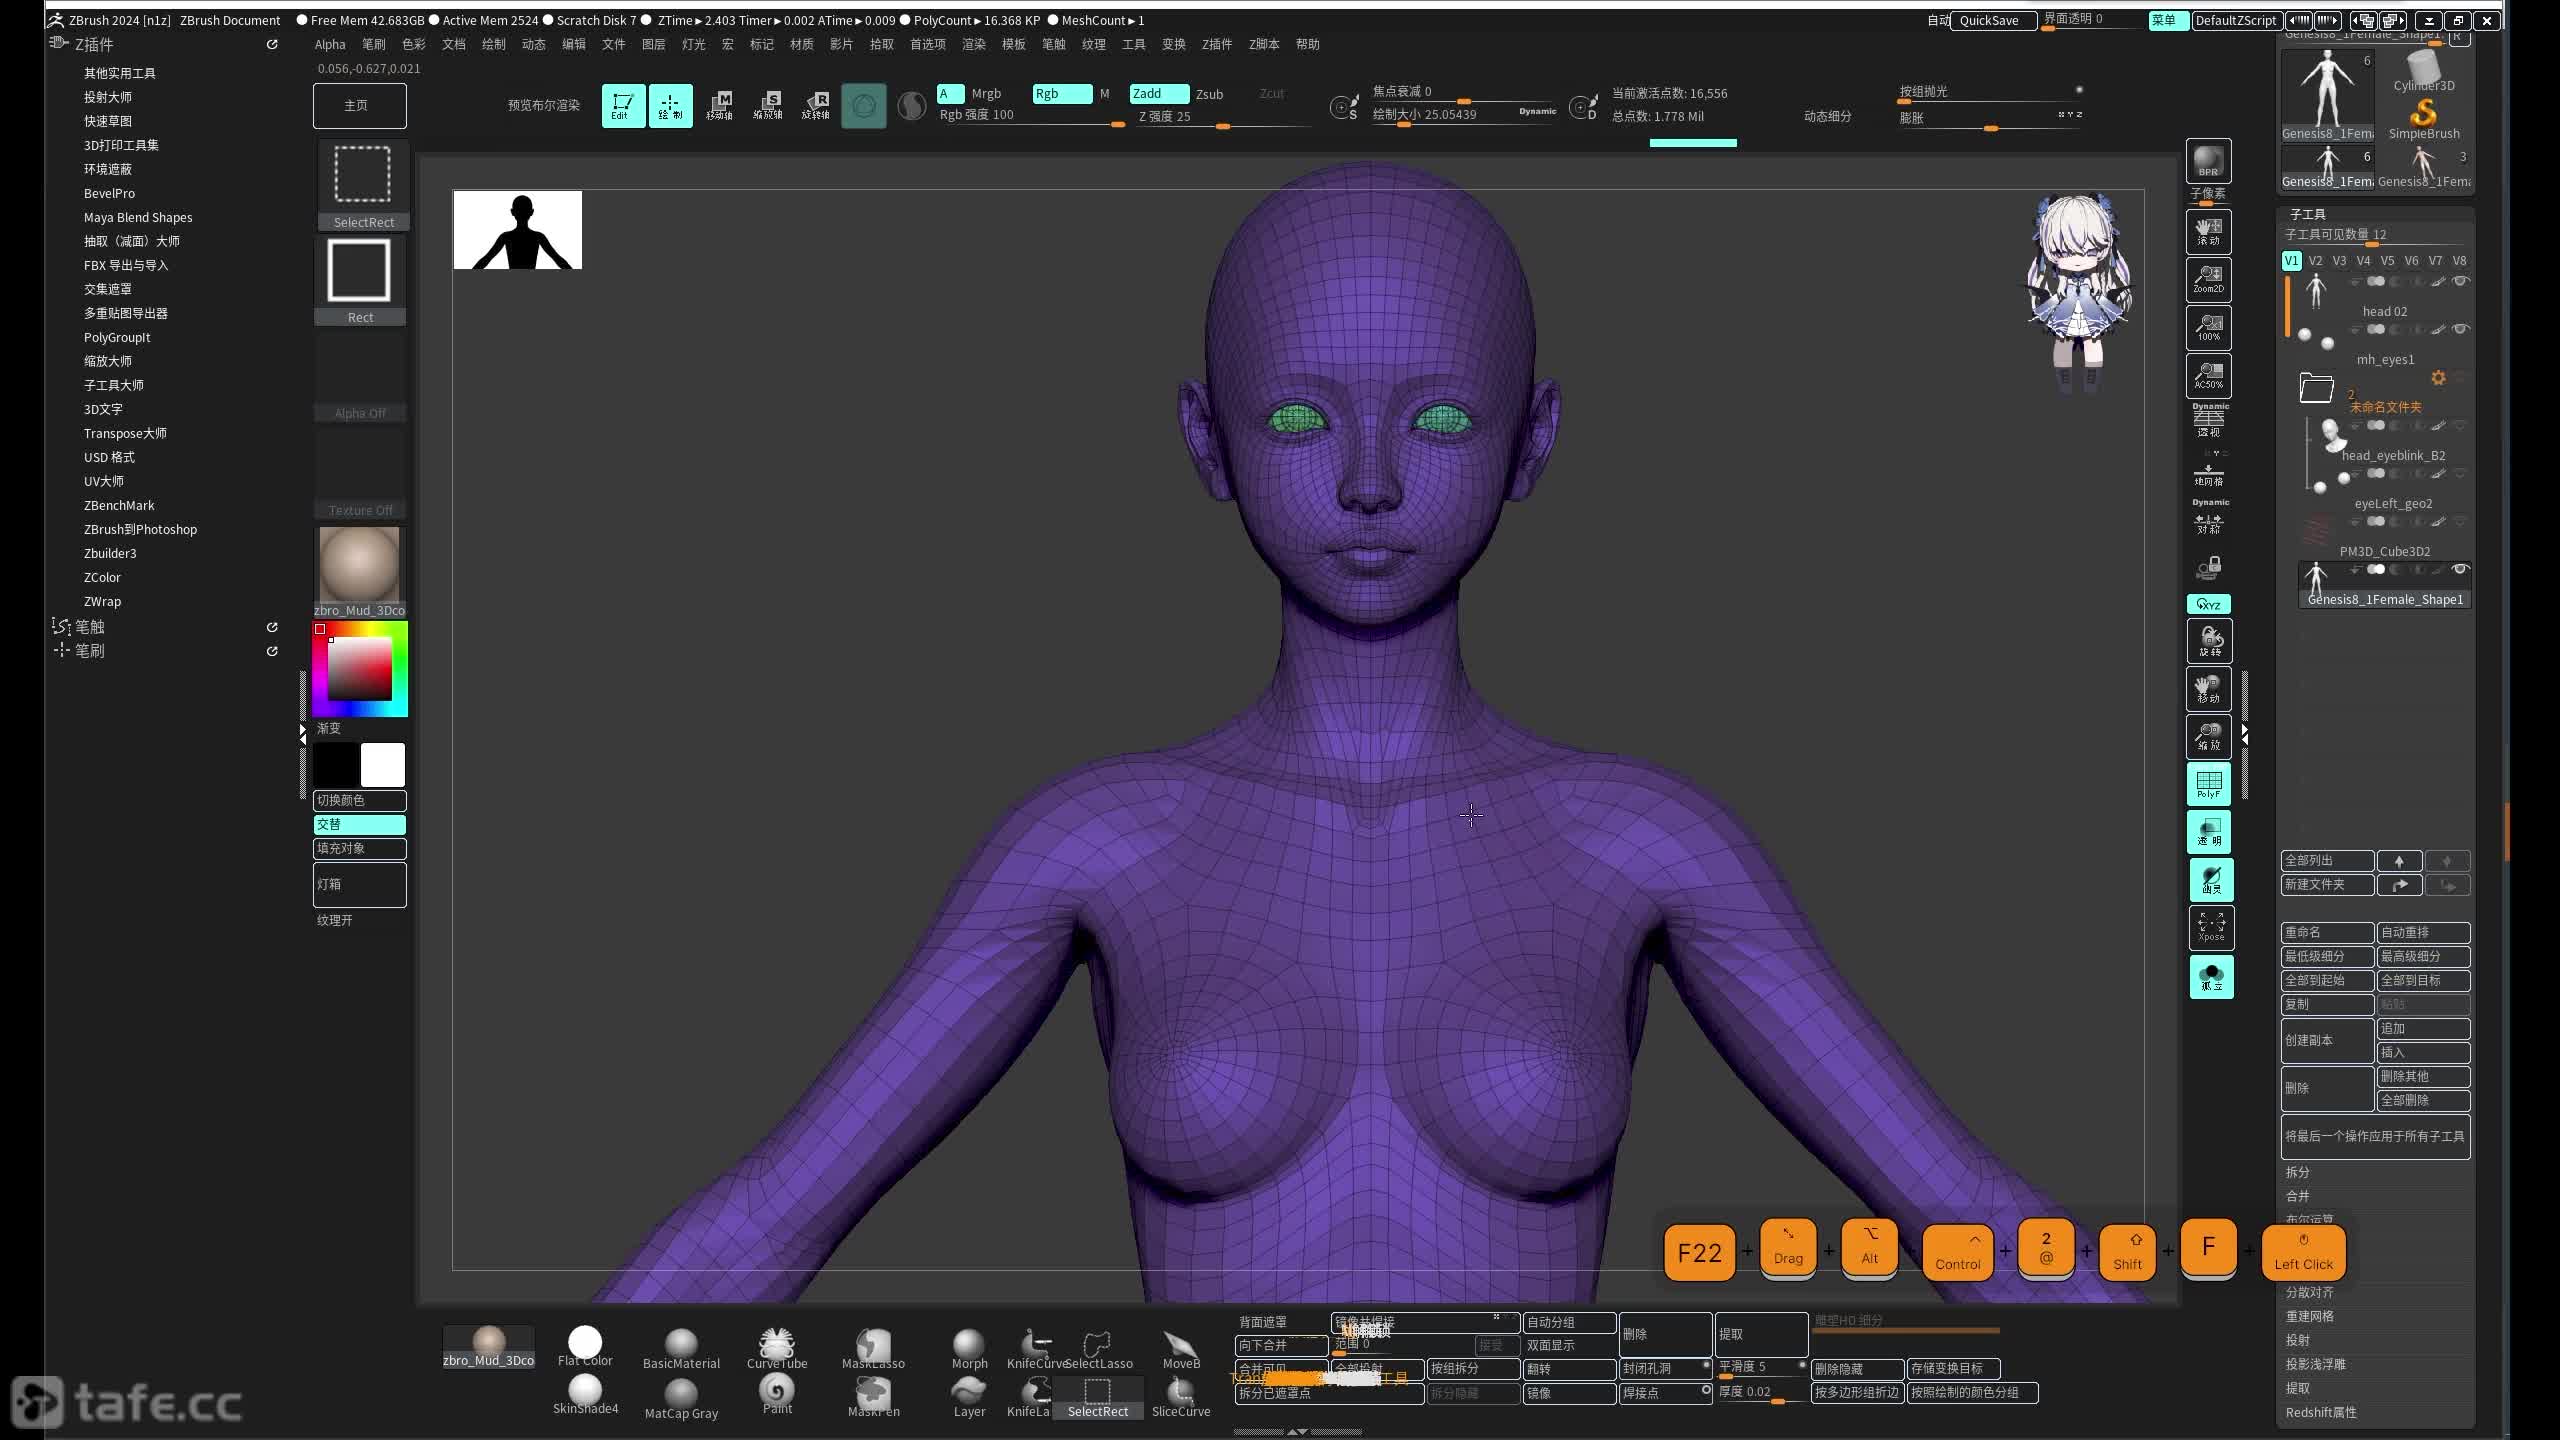Screen dimensions: 2560x1440
Task: Toggle the Zsub mode
Action: pos(1209,94)
